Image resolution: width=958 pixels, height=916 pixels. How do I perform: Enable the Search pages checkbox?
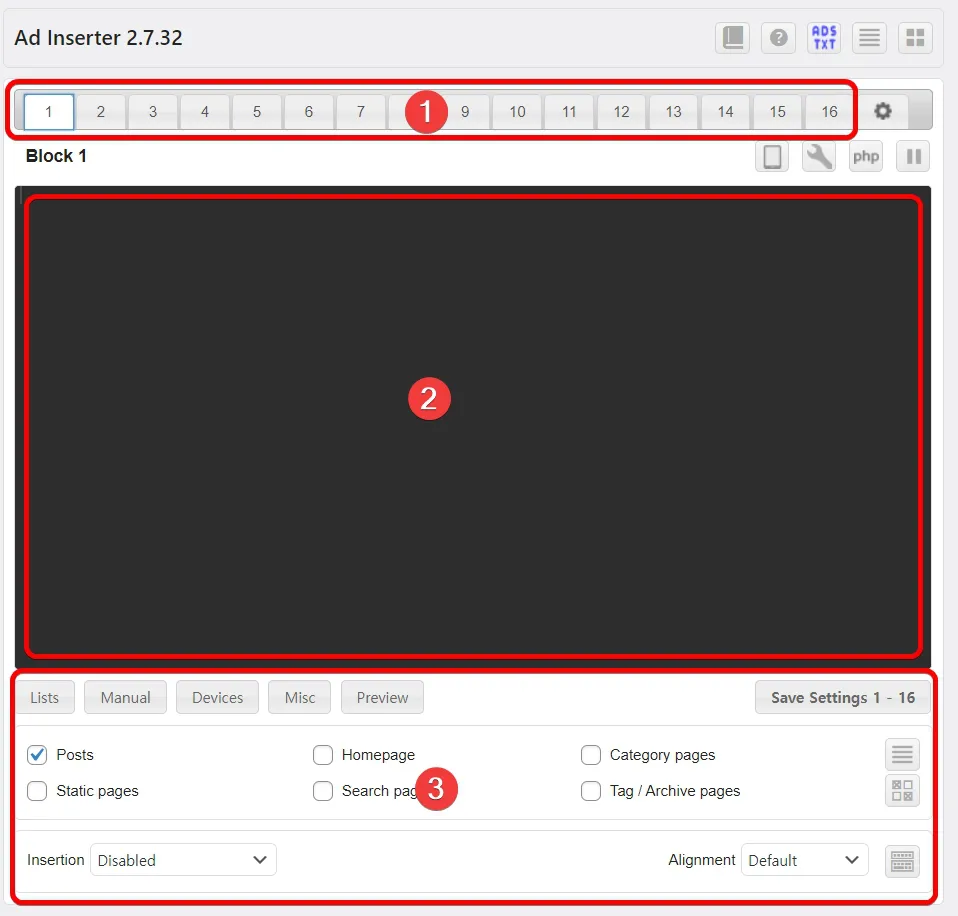[323, 791]
